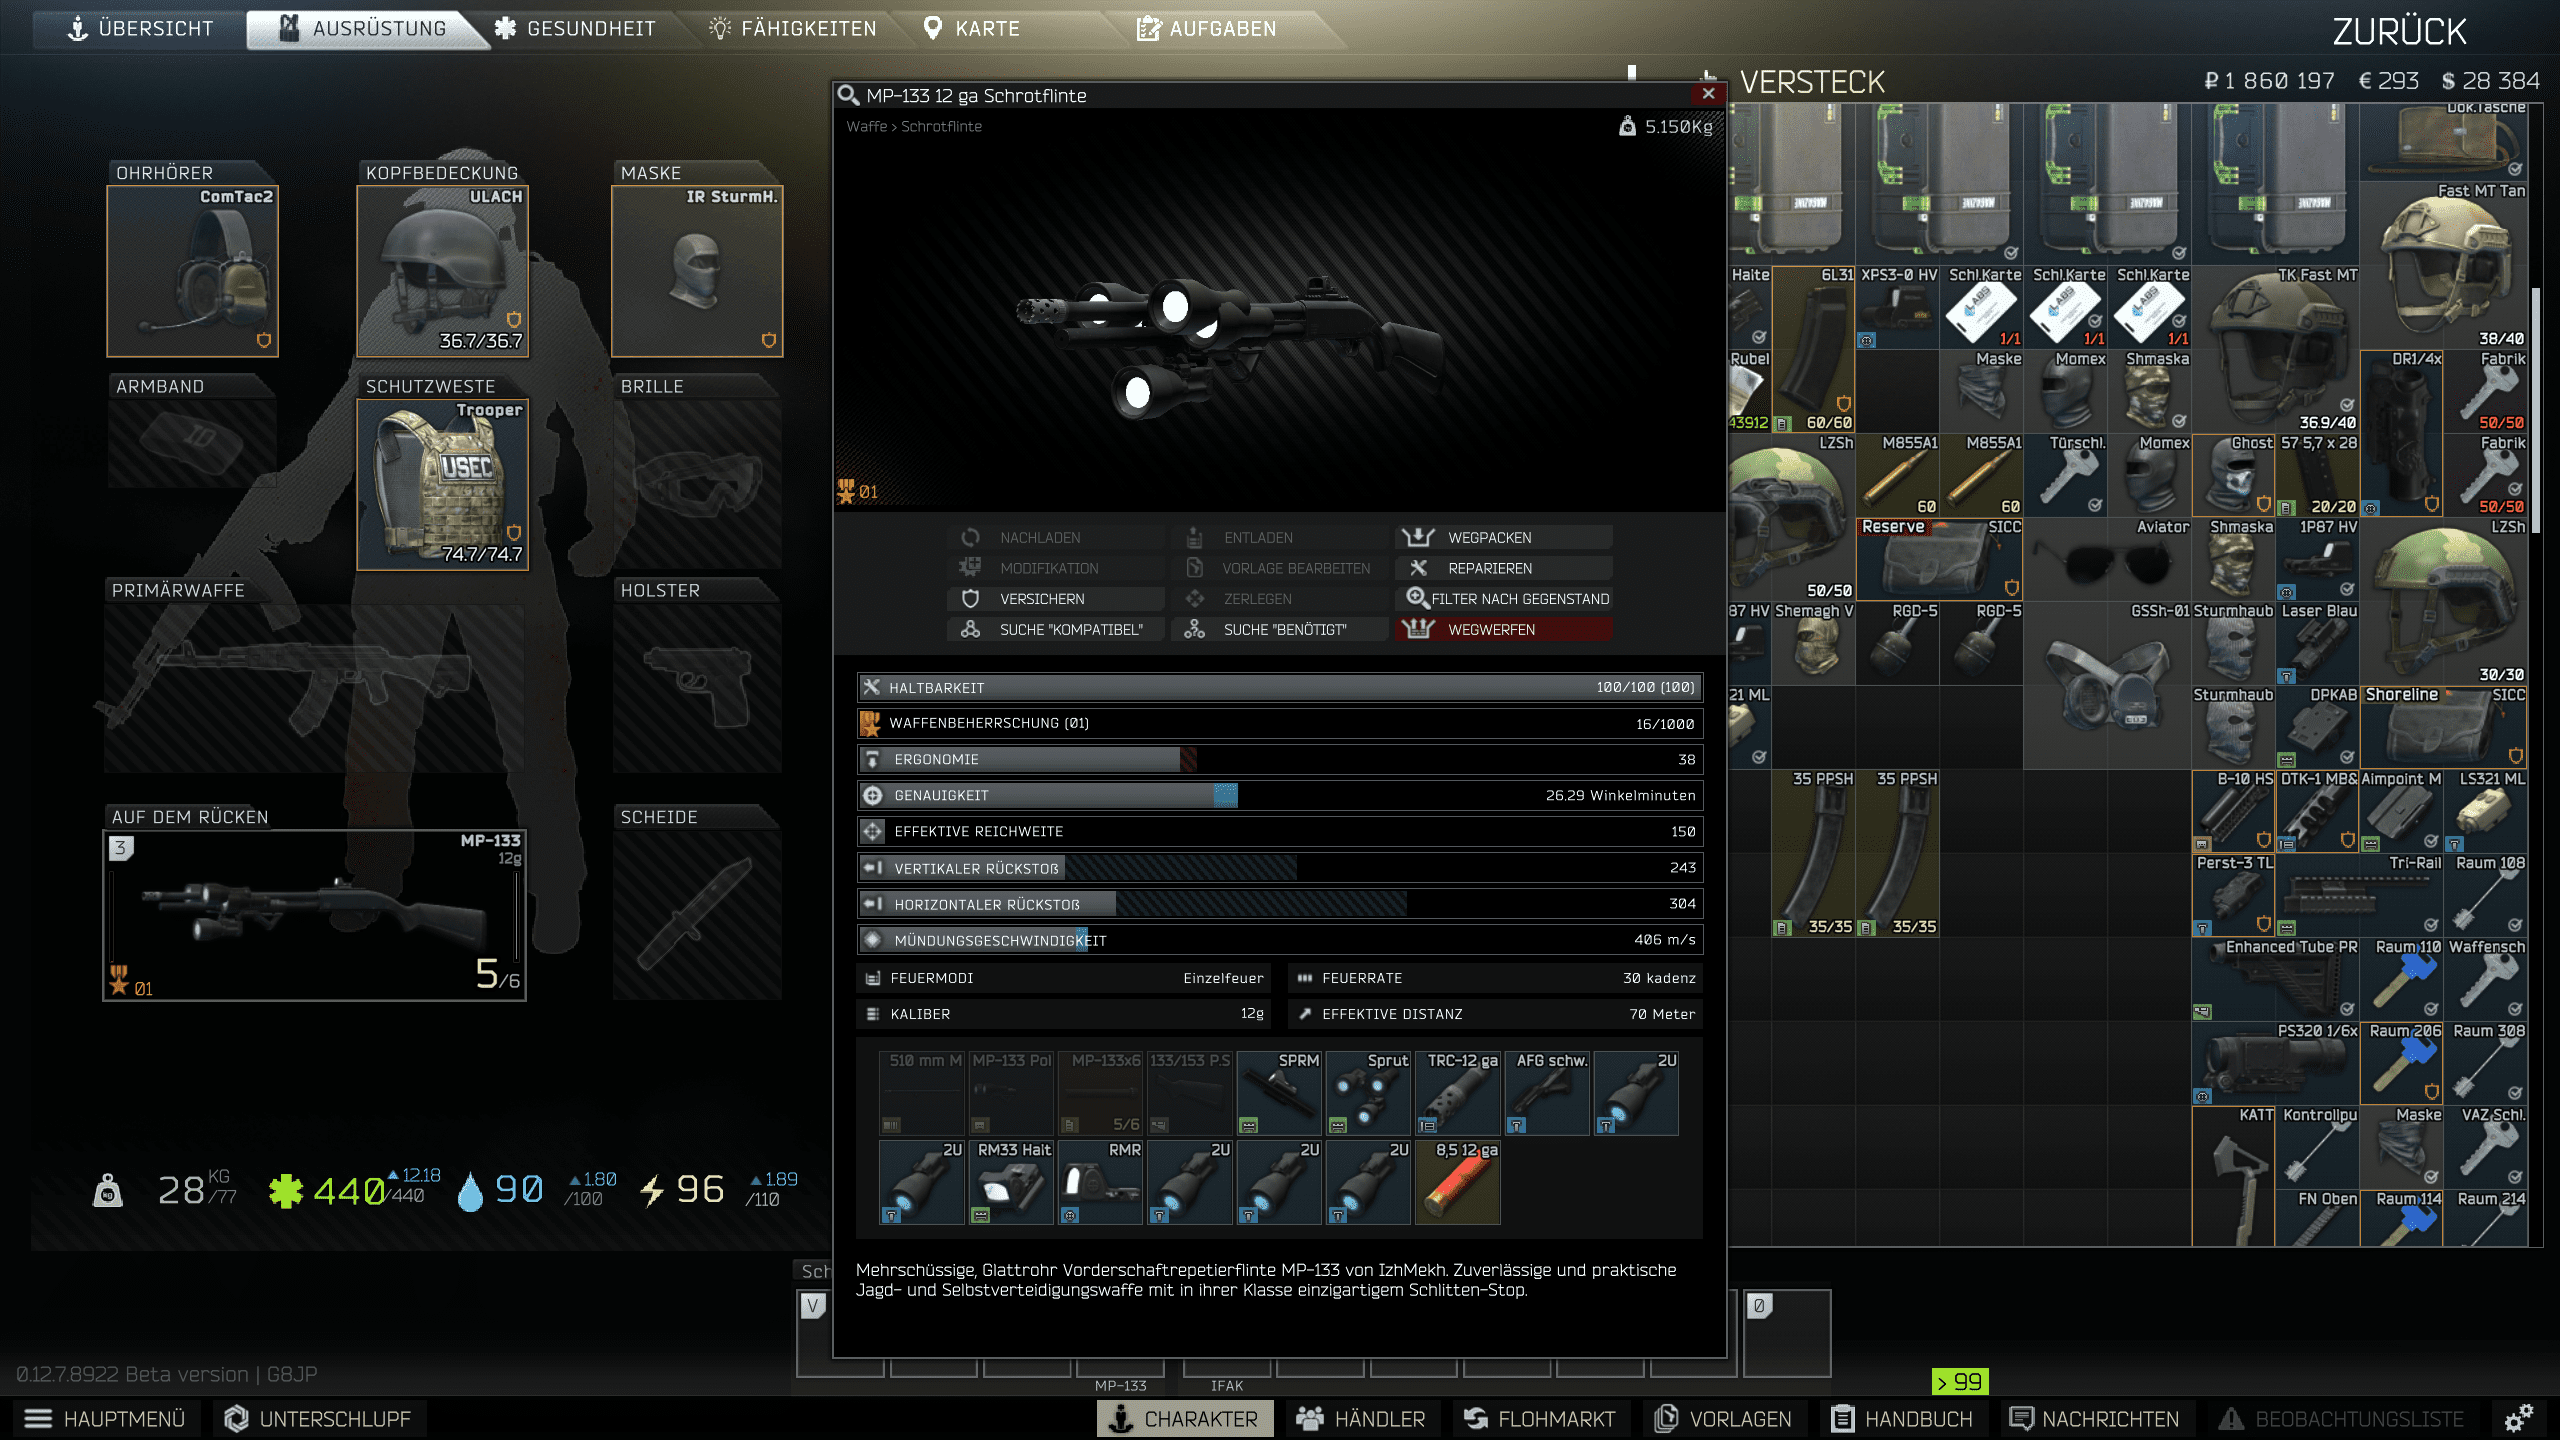The height and width of the screenshot is (1440, 2560).
Task: Click the RMR sight attachment slot
Action: pyautogui.click(x=1100, y=1183)
